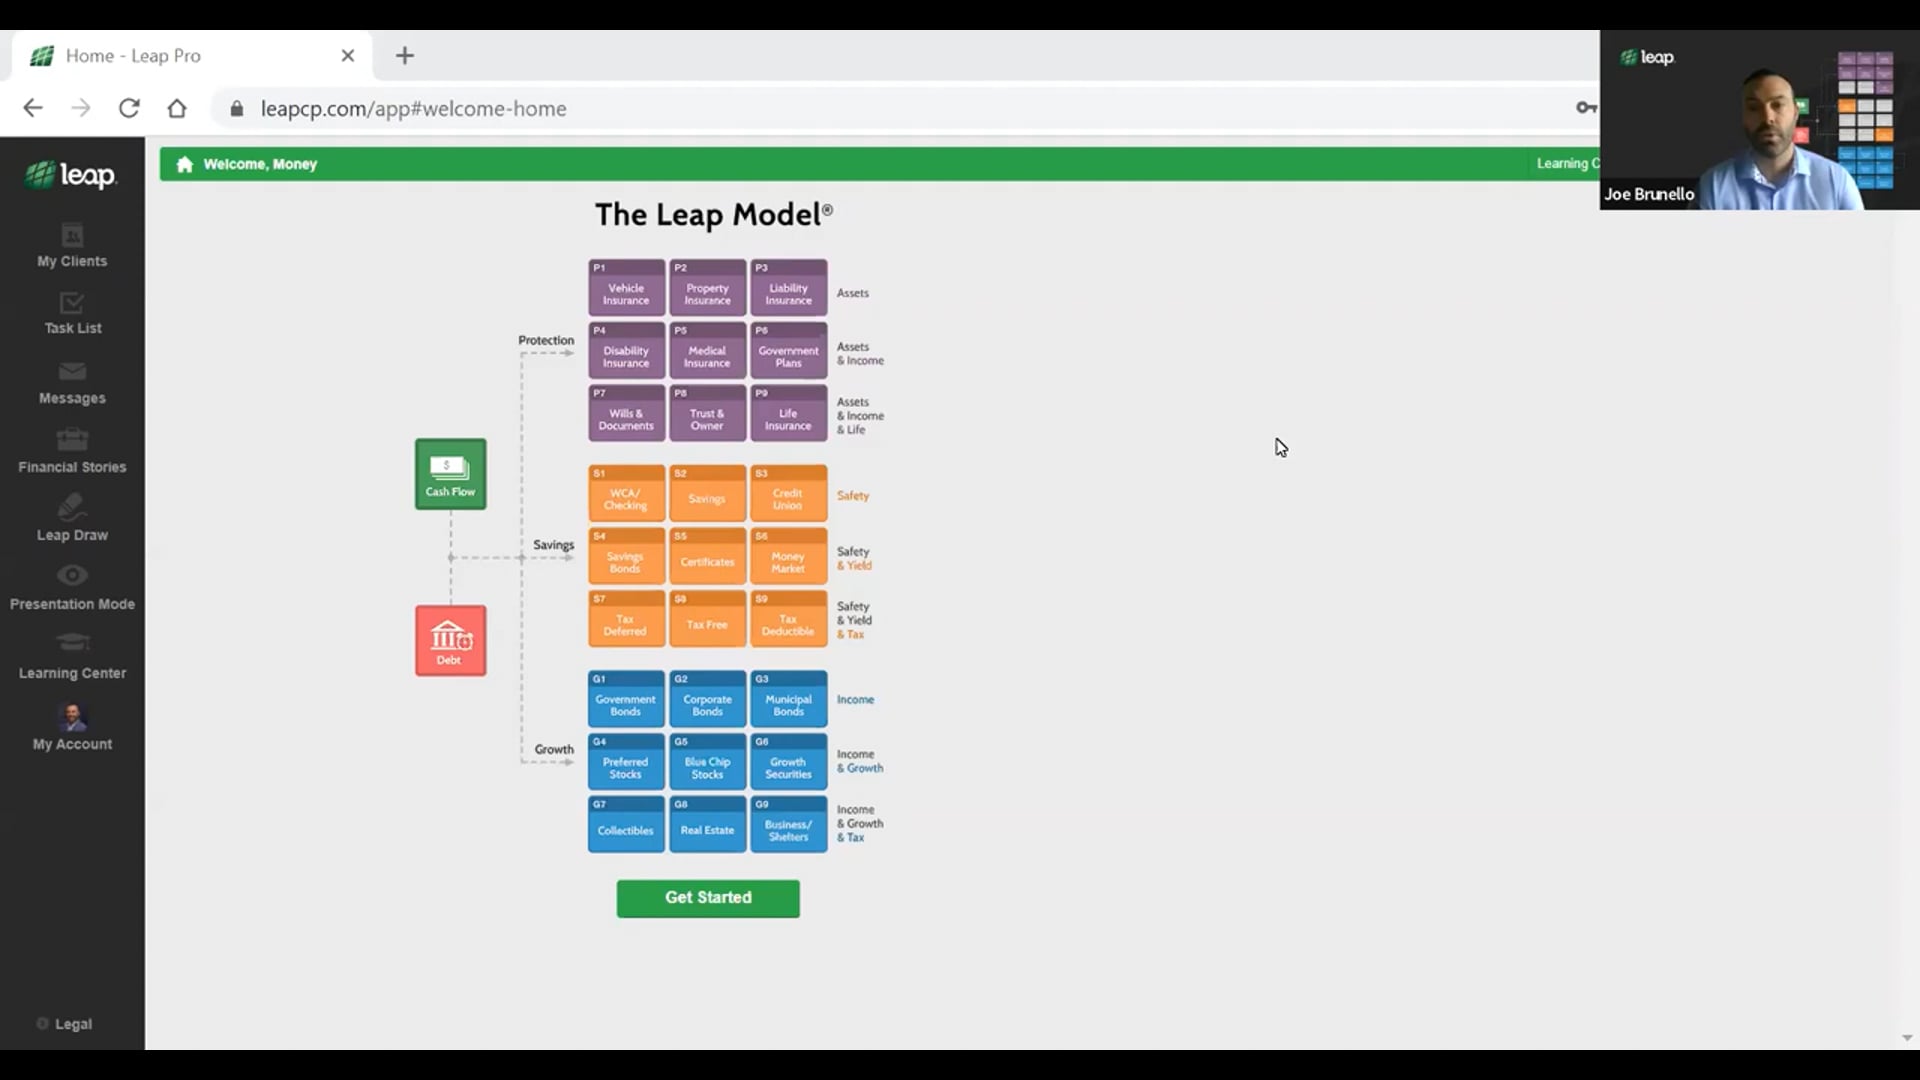Open My Account profile picture
The width and height of the screenshot is (1920, 1080).
72,716
